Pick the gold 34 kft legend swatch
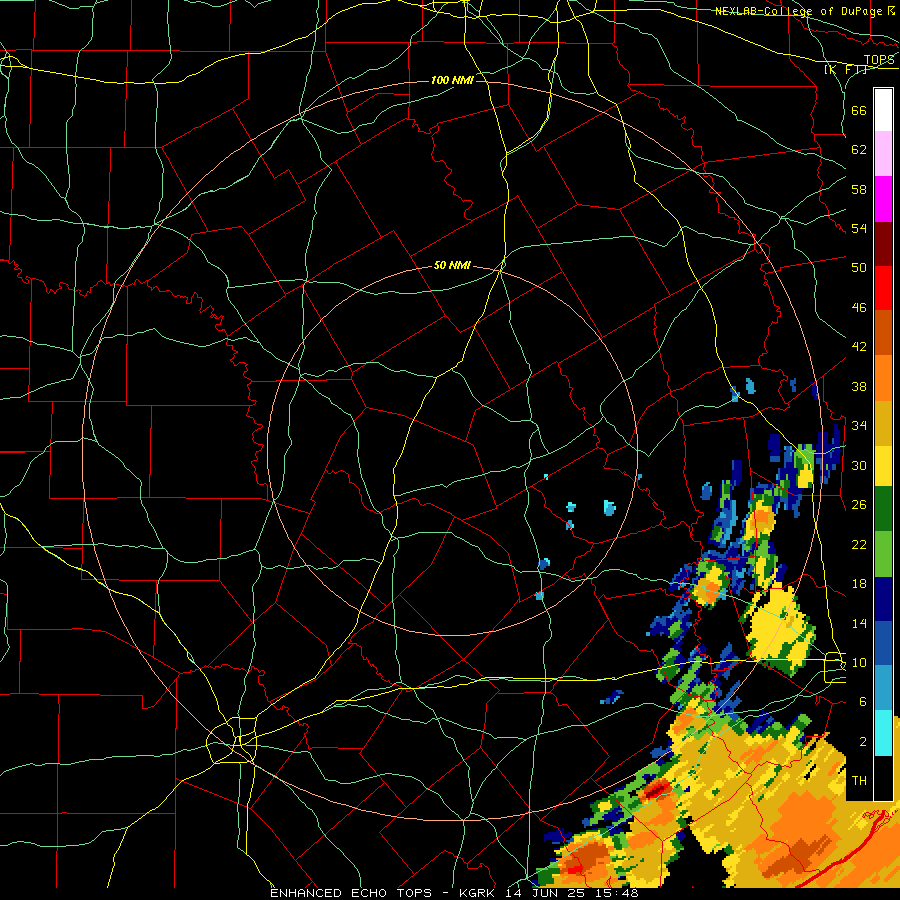Image resolution: width=900 pixels, height=900 pixels. point(883,423)
